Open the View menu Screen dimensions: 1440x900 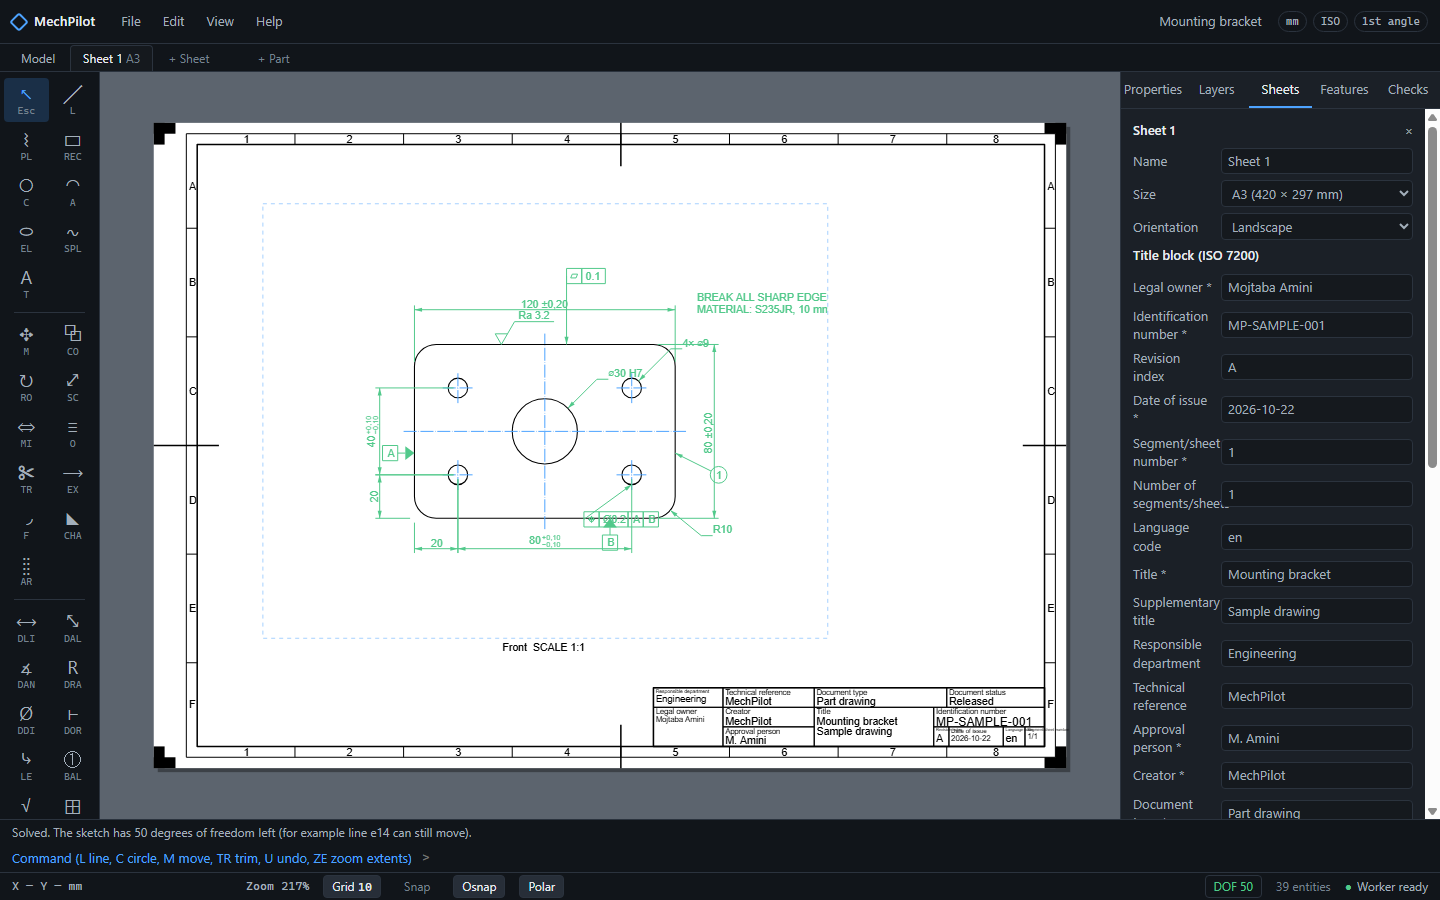coord(220,21)
